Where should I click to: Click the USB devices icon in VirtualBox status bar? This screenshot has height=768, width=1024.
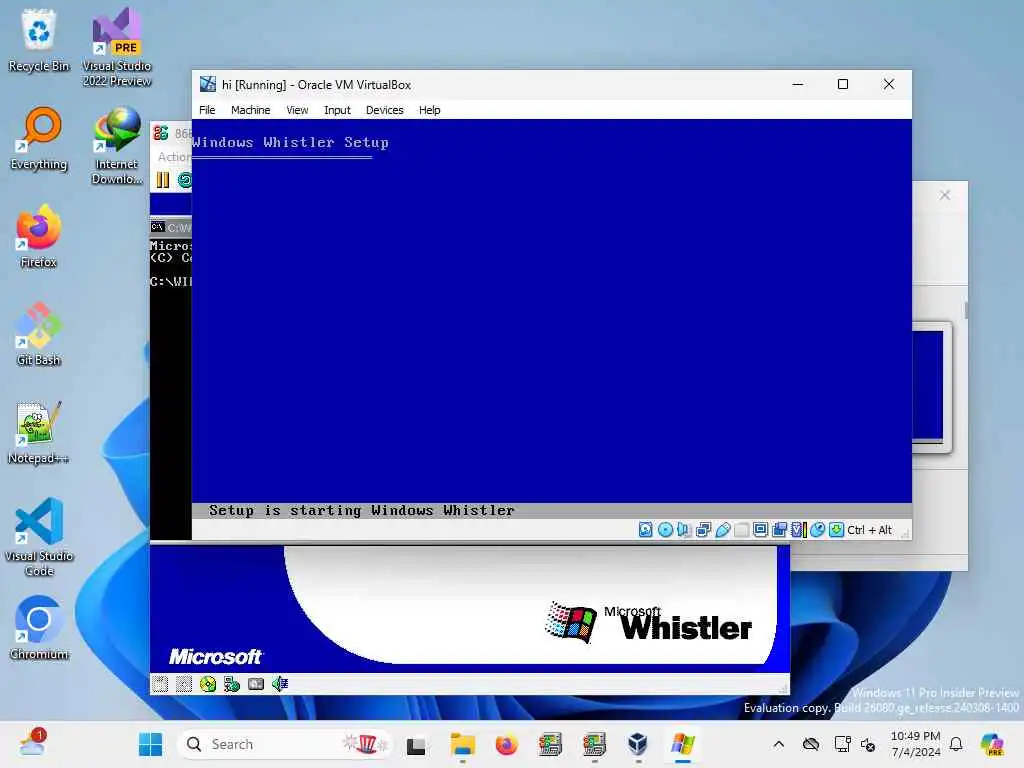[722, 530]
